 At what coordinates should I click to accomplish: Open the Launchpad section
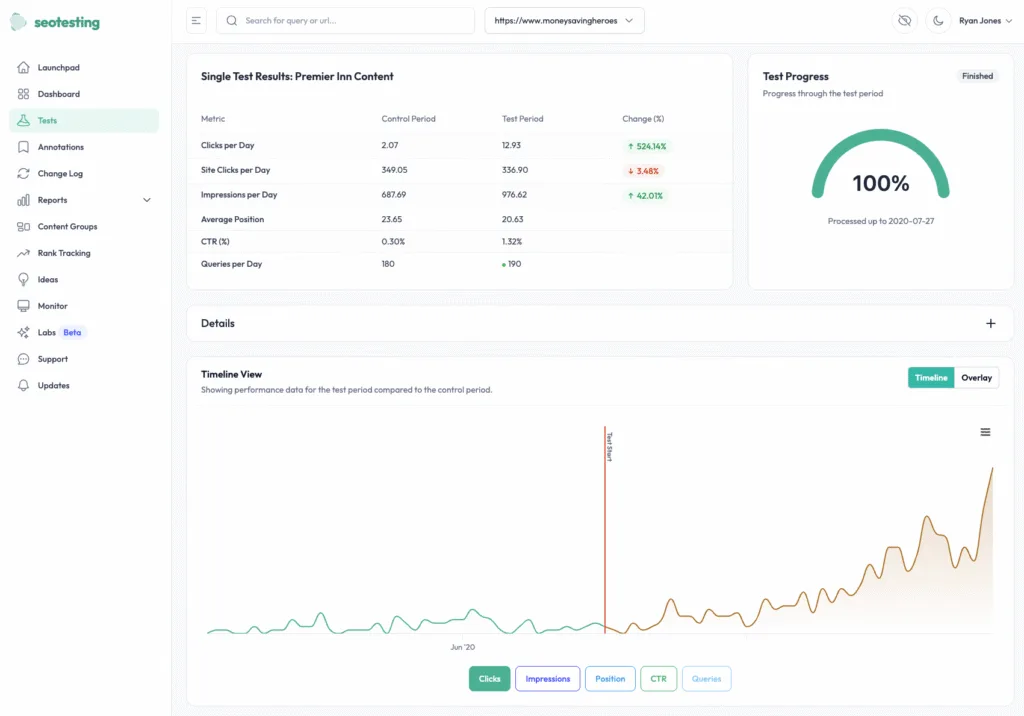(57, 67)
